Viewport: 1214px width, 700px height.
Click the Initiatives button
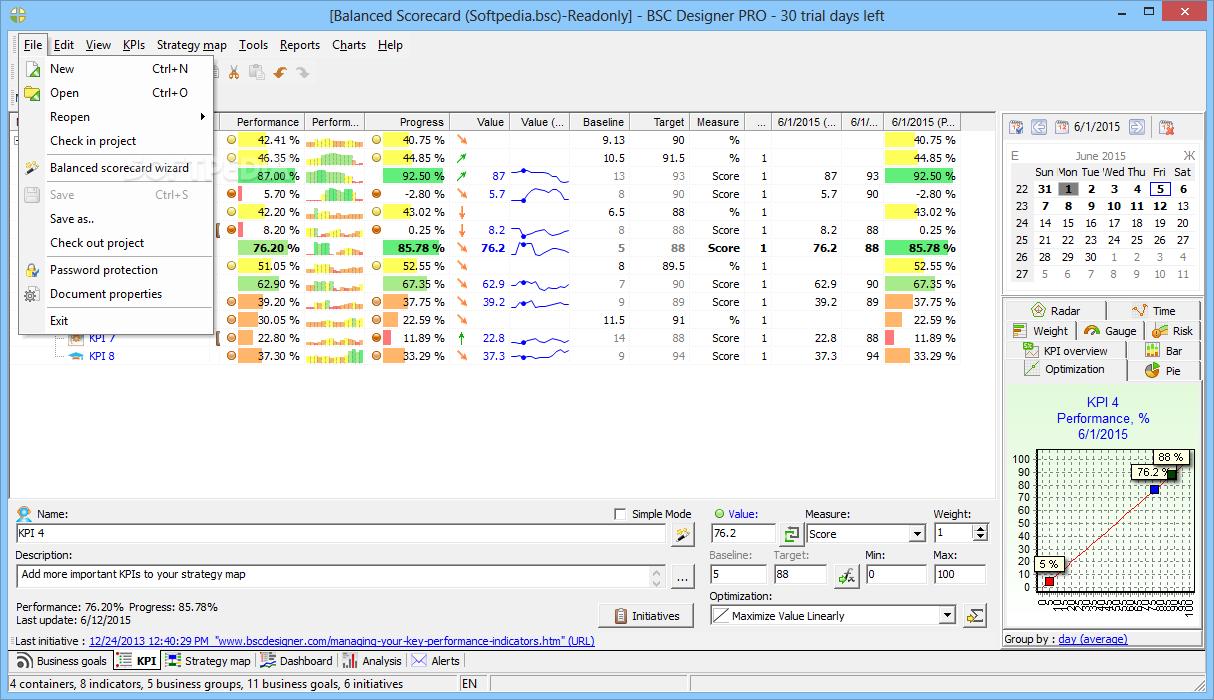[646, 616]
